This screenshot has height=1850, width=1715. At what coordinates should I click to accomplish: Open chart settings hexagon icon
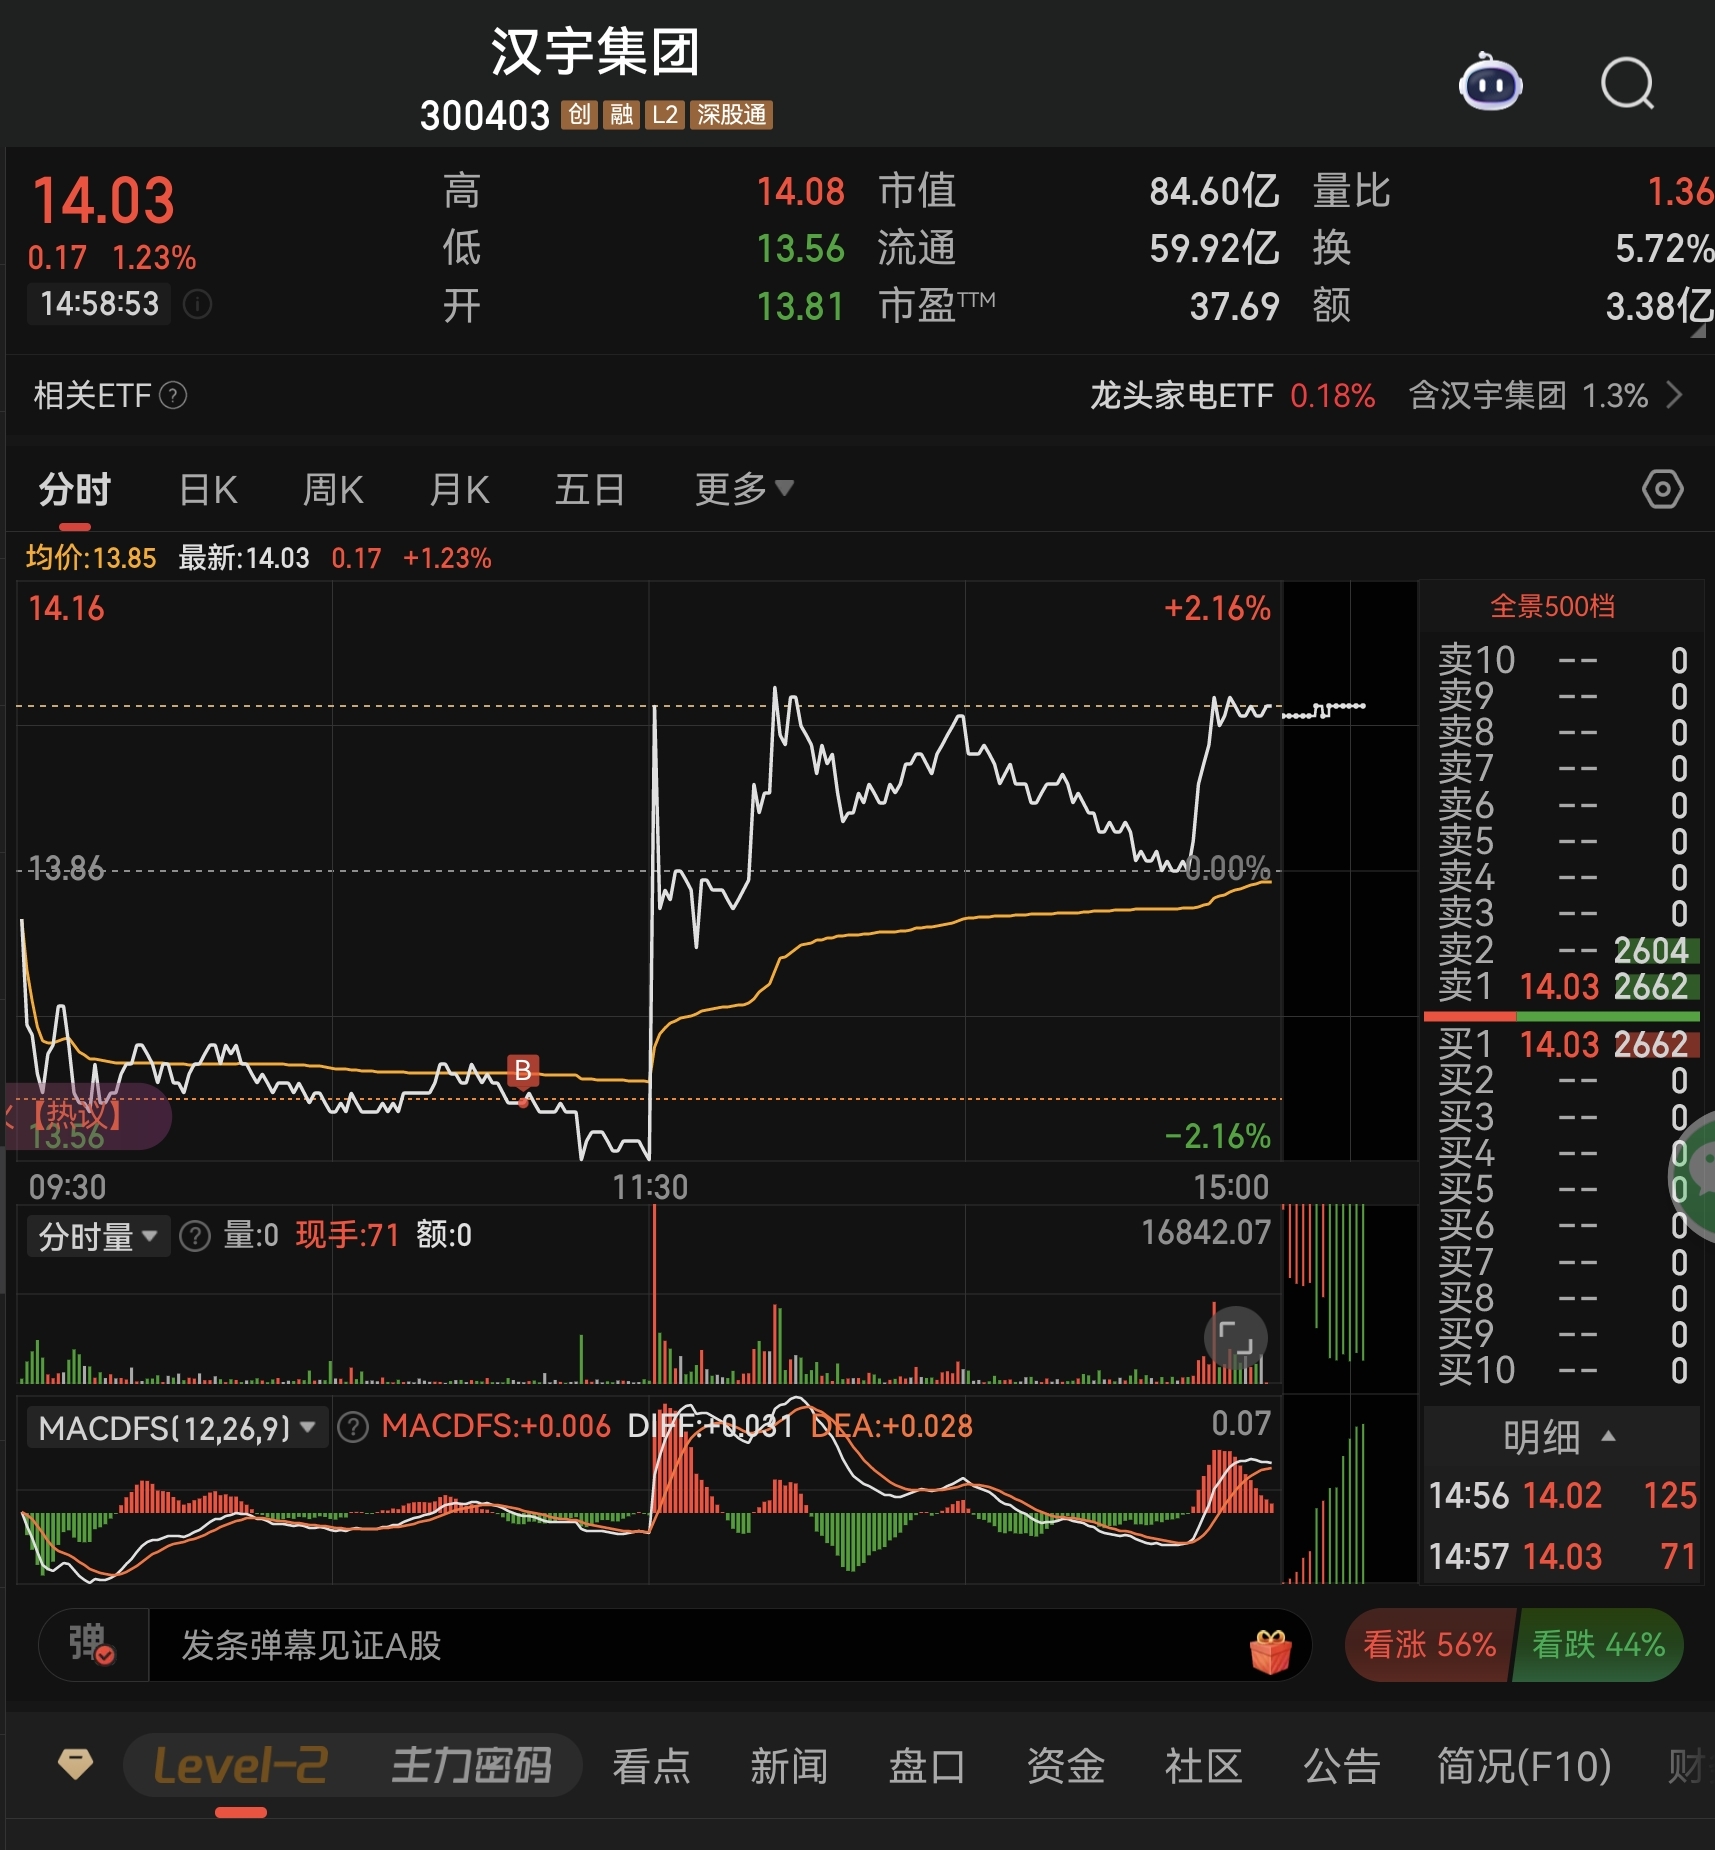[1662, 489]
